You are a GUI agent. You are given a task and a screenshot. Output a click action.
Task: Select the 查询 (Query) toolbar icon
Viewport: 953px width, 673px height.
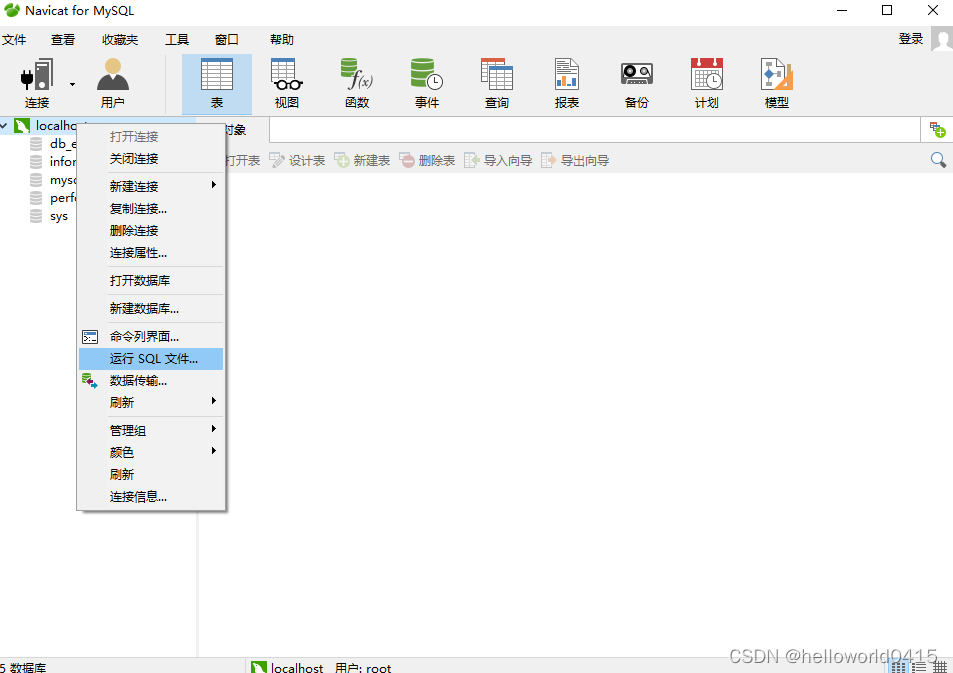click(497, 83)
